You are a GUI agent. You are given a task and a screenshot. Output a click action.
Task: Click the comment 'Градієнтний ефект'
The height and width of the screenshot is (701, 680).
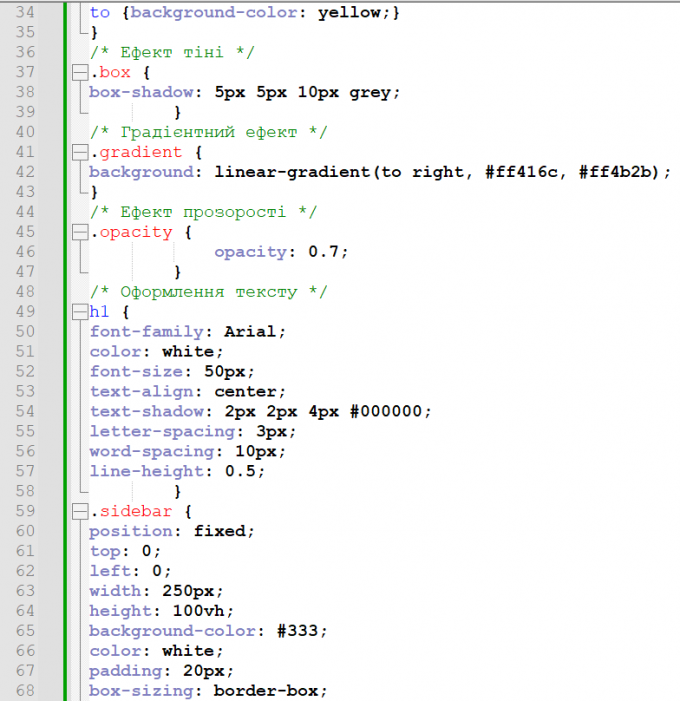click(208, 132)
